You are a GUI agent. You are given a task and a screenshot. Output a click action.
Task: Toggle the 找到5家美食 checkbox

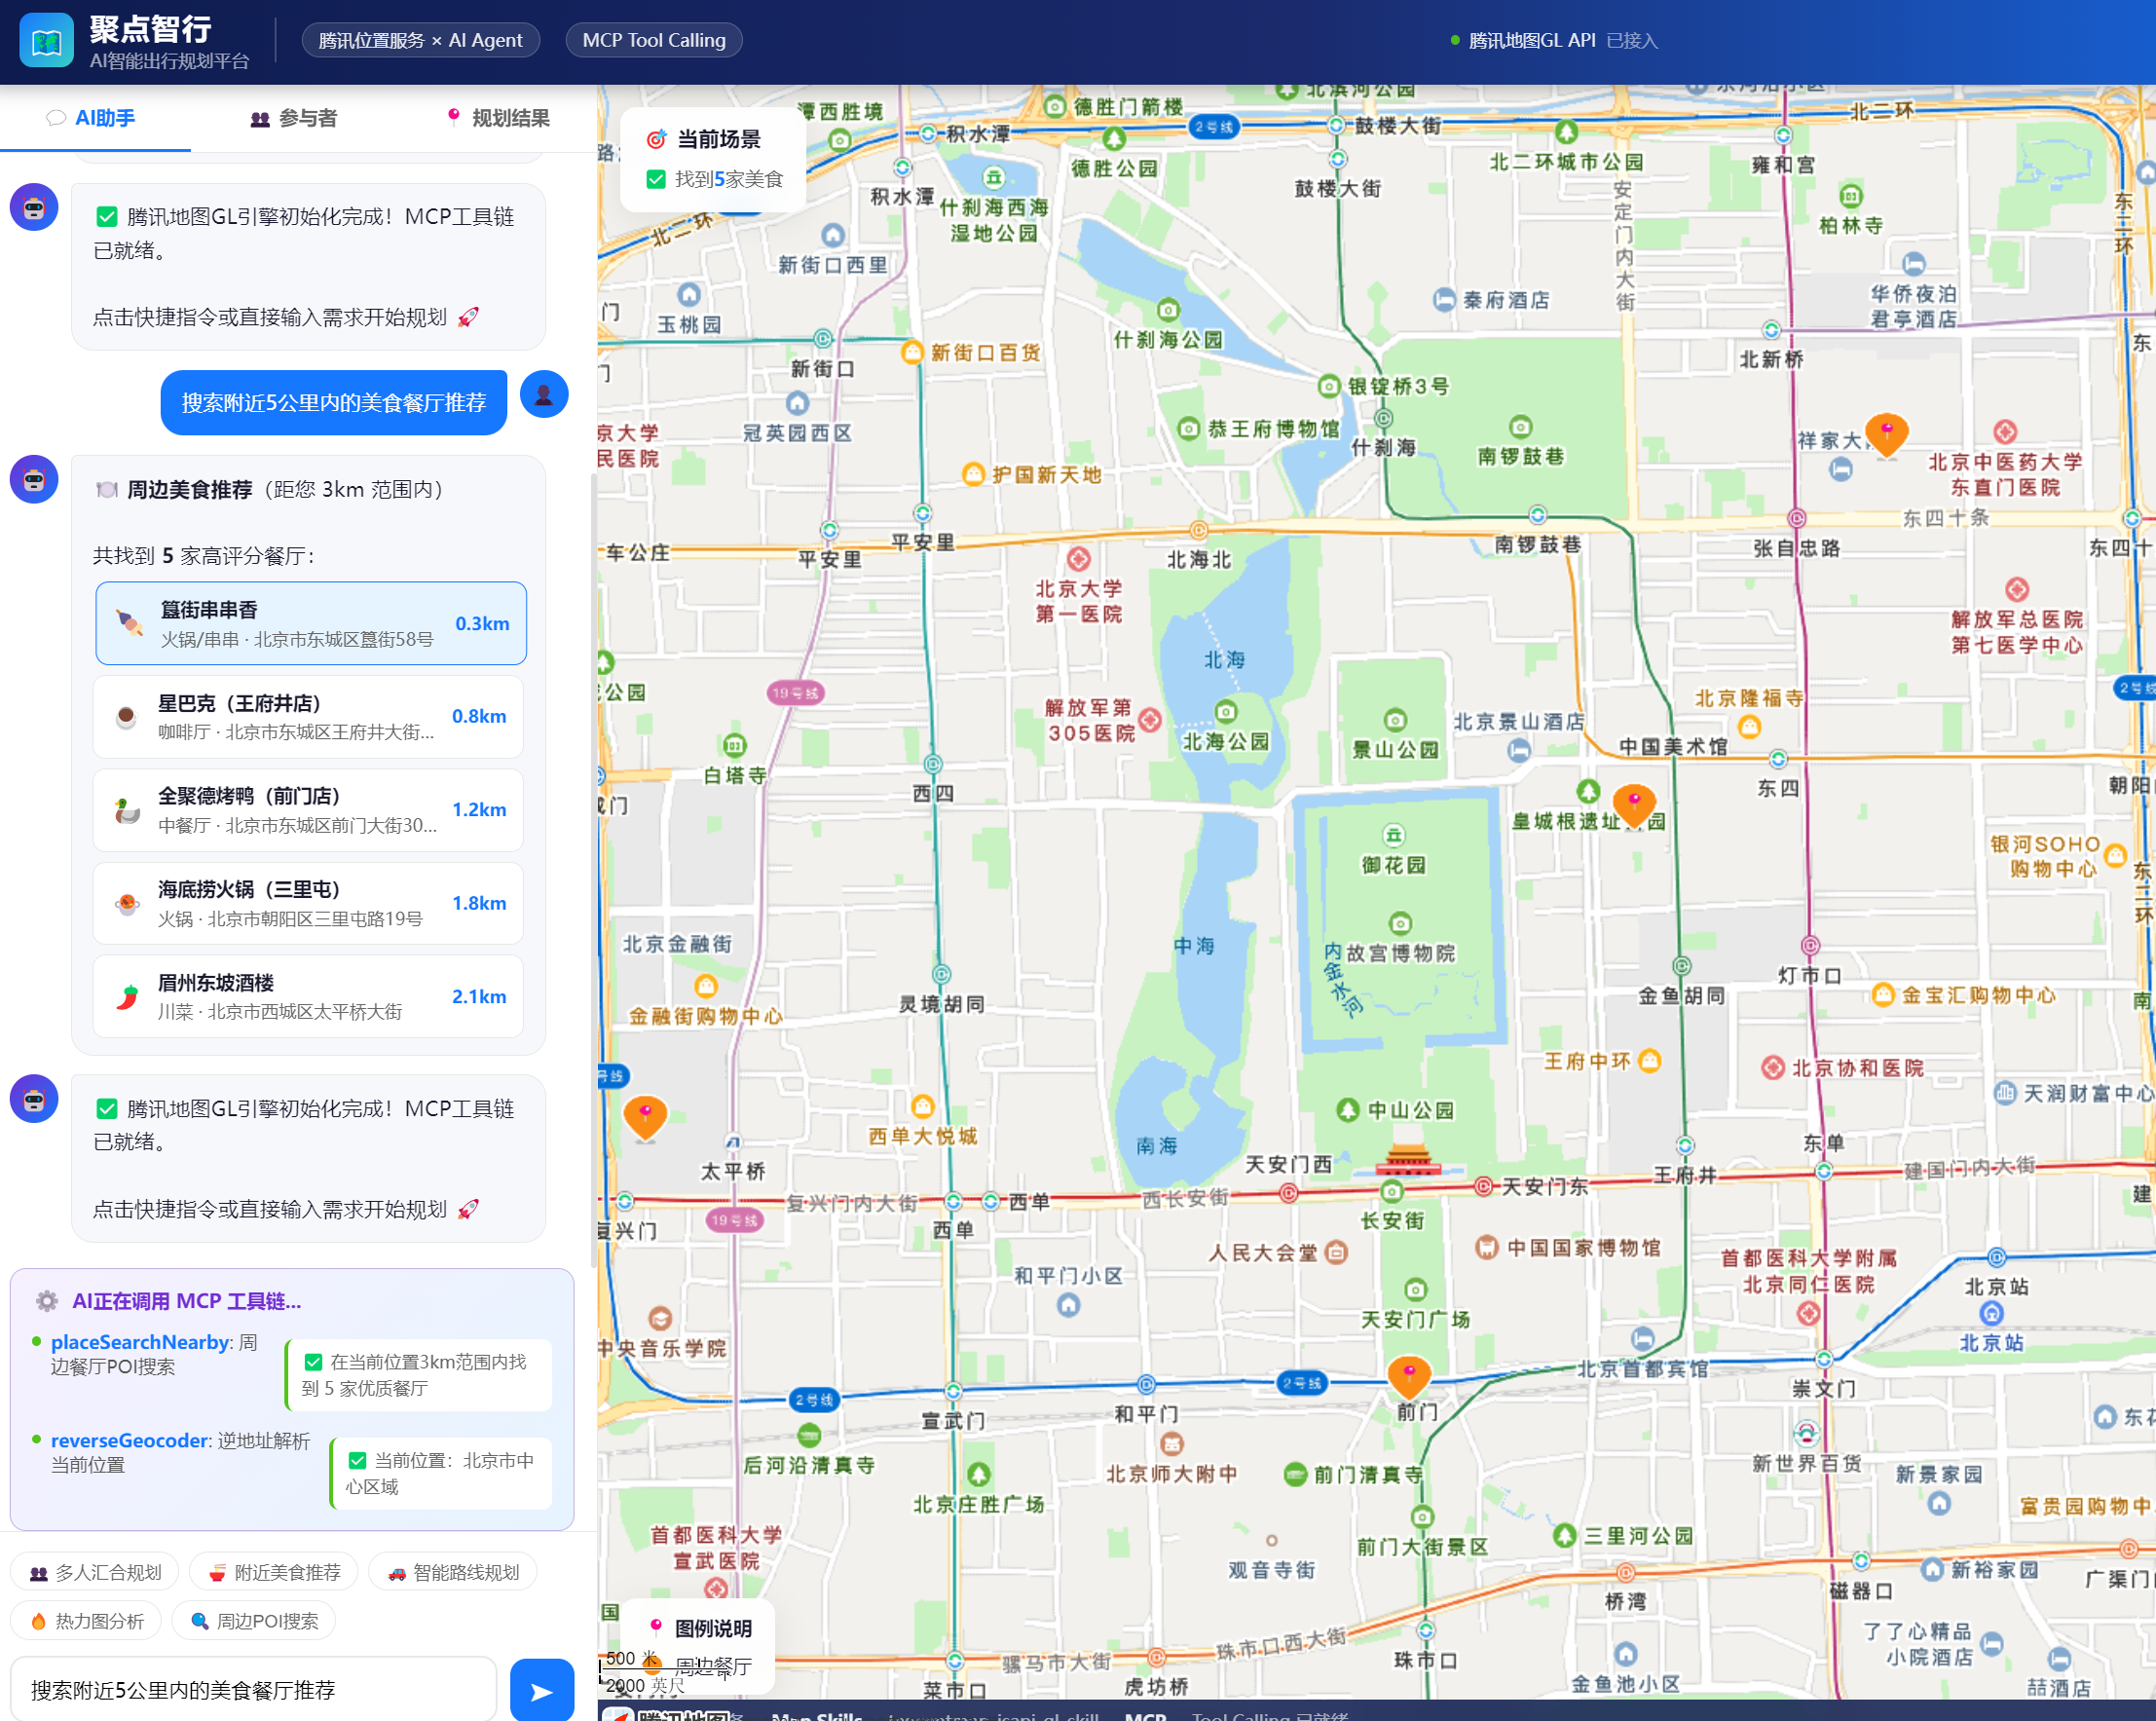click(656, 179)
